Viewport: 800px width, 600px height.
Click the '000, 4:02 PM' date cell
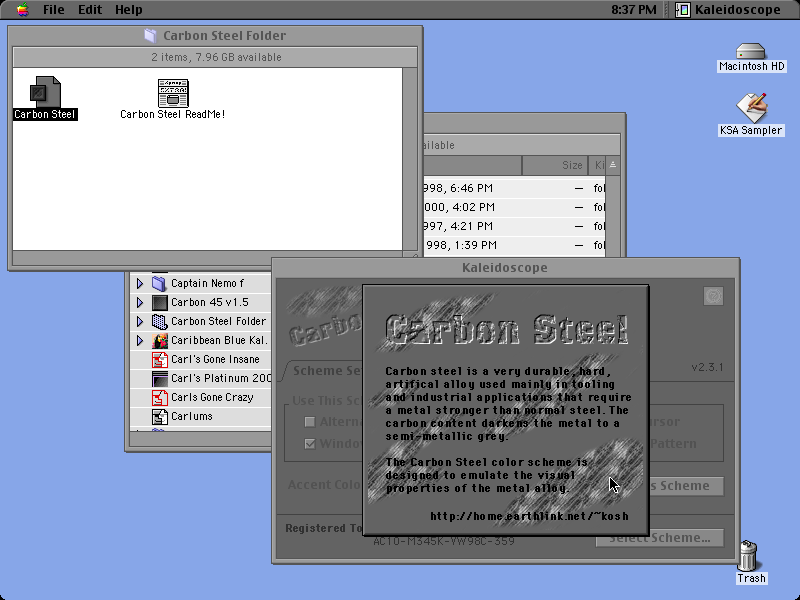pos(459,207)
